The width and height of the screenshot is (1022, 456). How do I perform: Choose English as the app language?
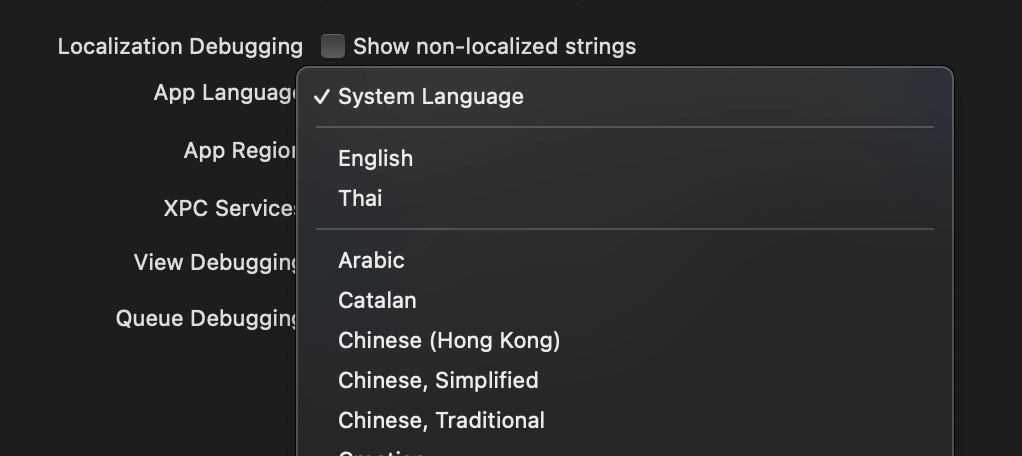pyautogui.click(x=375, y=158)
